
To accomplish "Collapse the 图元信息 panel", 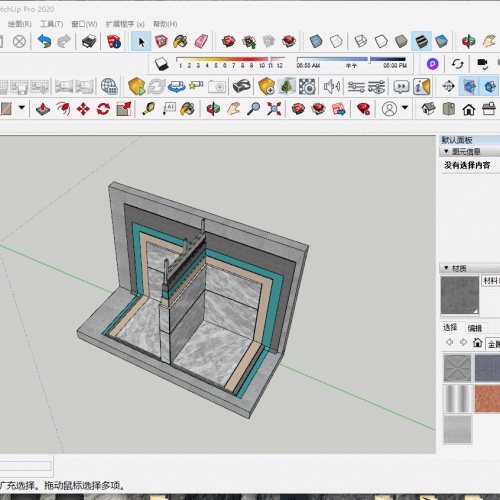I will (x=446, y=151).
